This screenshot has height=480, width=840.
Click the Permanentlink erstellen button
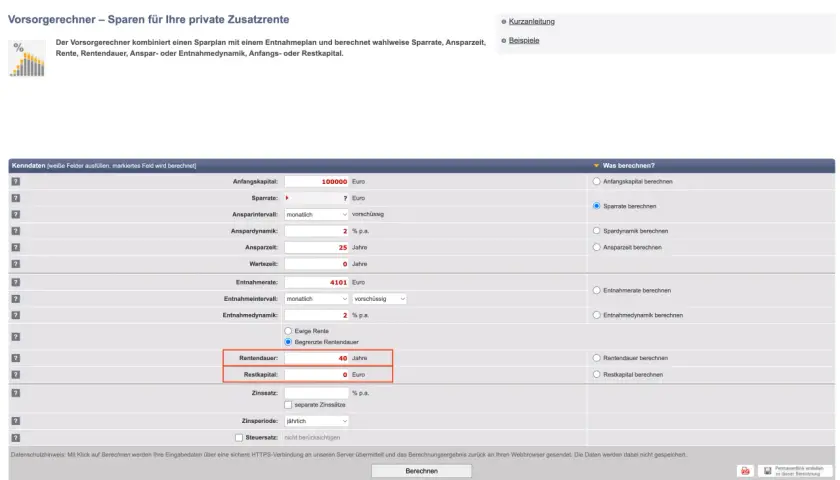click(x=795, y=471)
